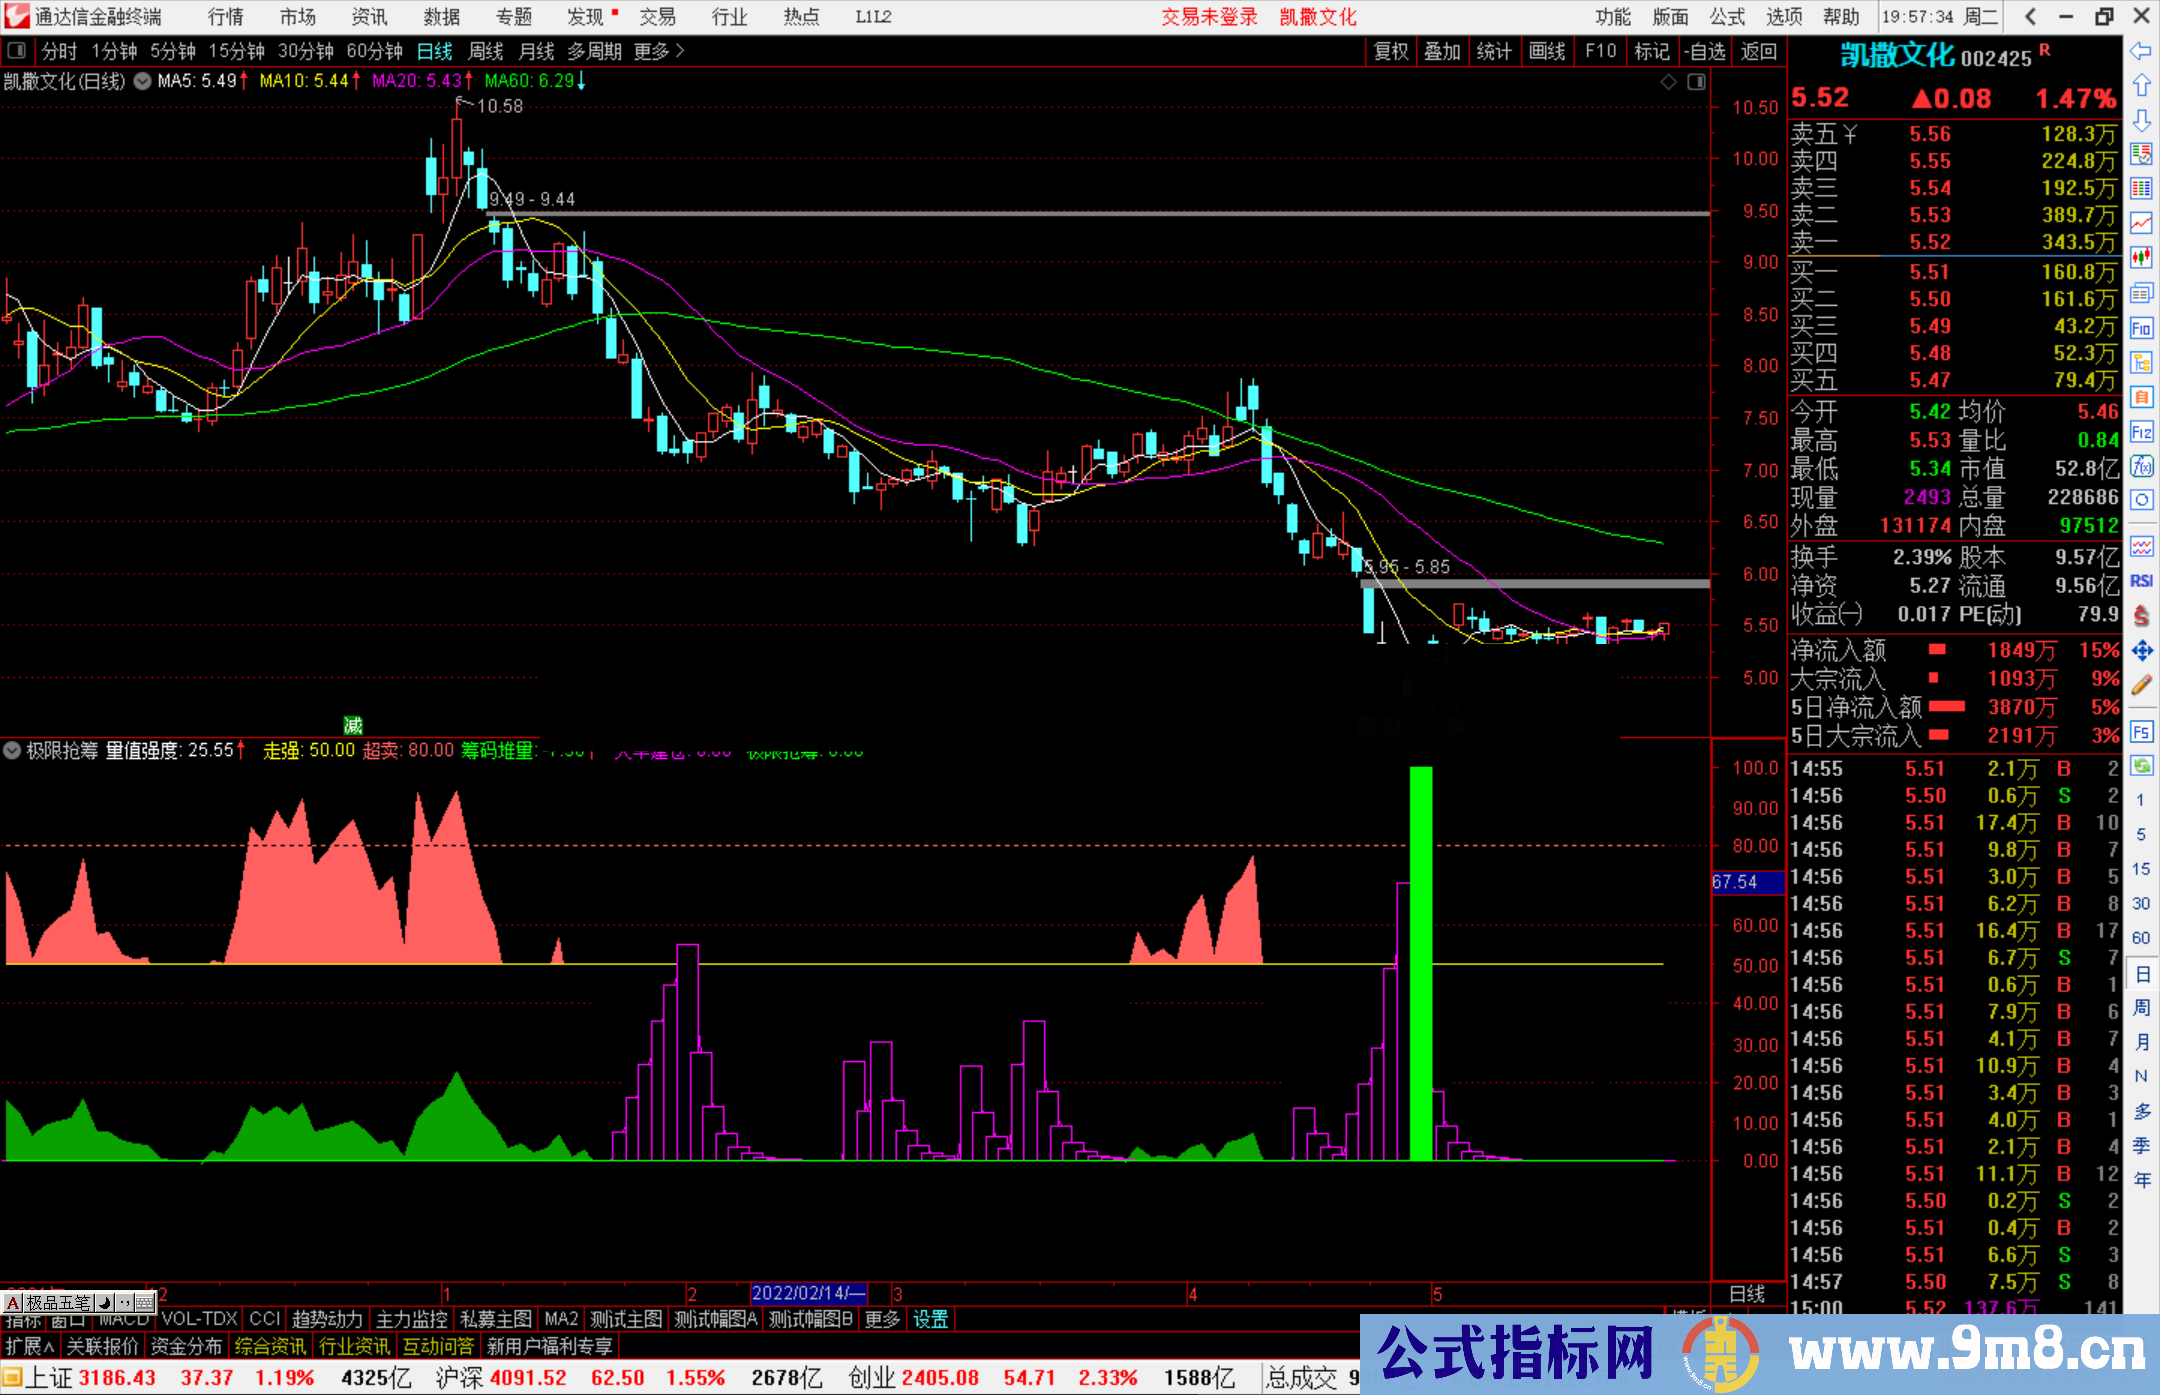Select the pencil drawing tool icon
This screenshot has height=1395, width=2160.
point(2141,685)
